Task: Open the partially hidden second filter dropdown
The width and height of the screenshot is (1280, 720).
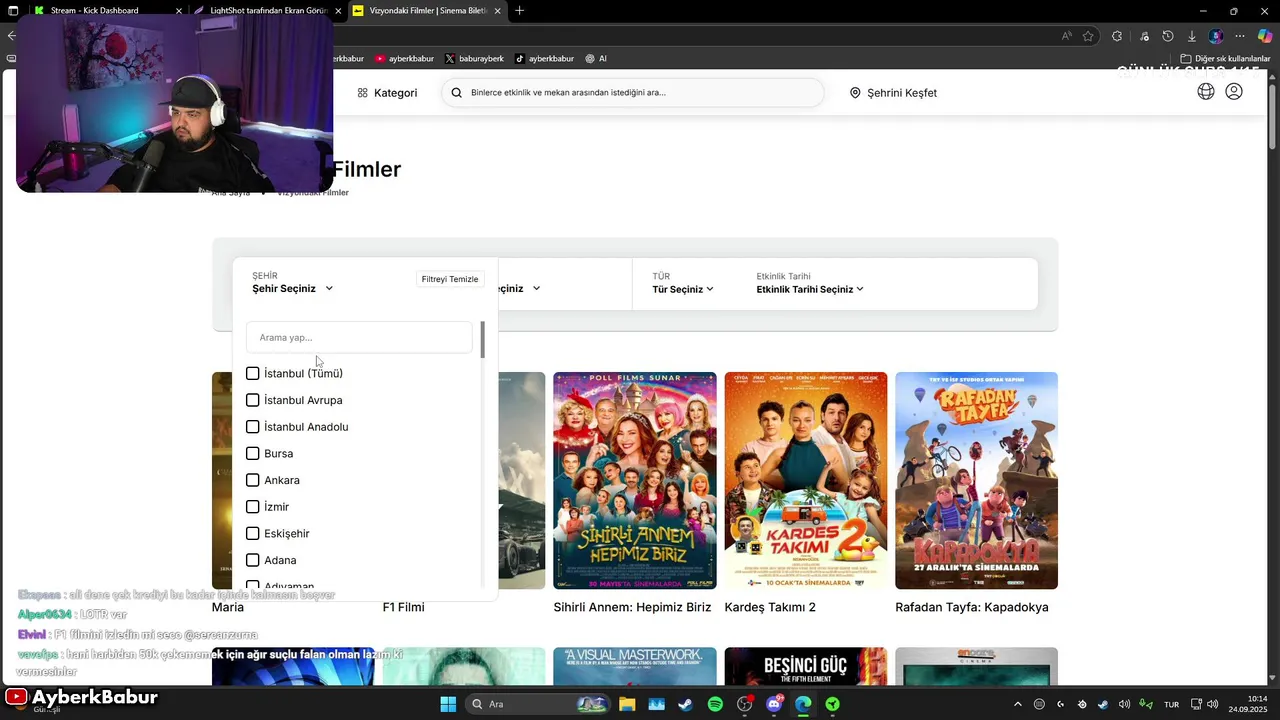Action: point(520,288)
